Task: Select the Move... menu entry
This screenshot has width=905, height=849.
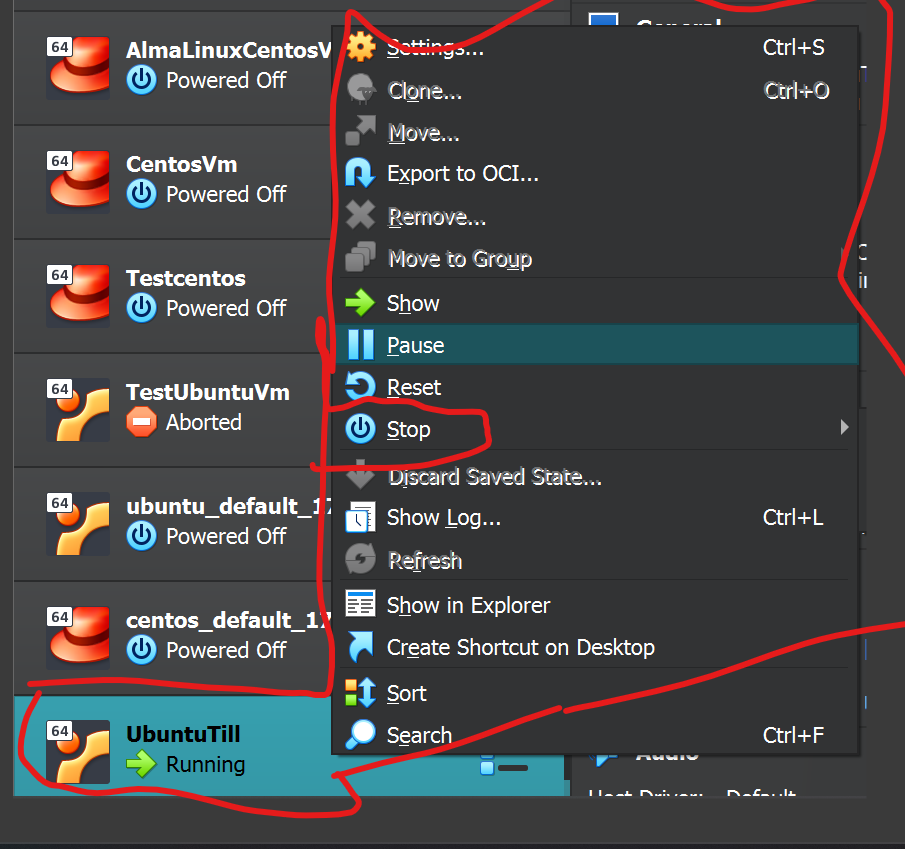Action: 596,132
